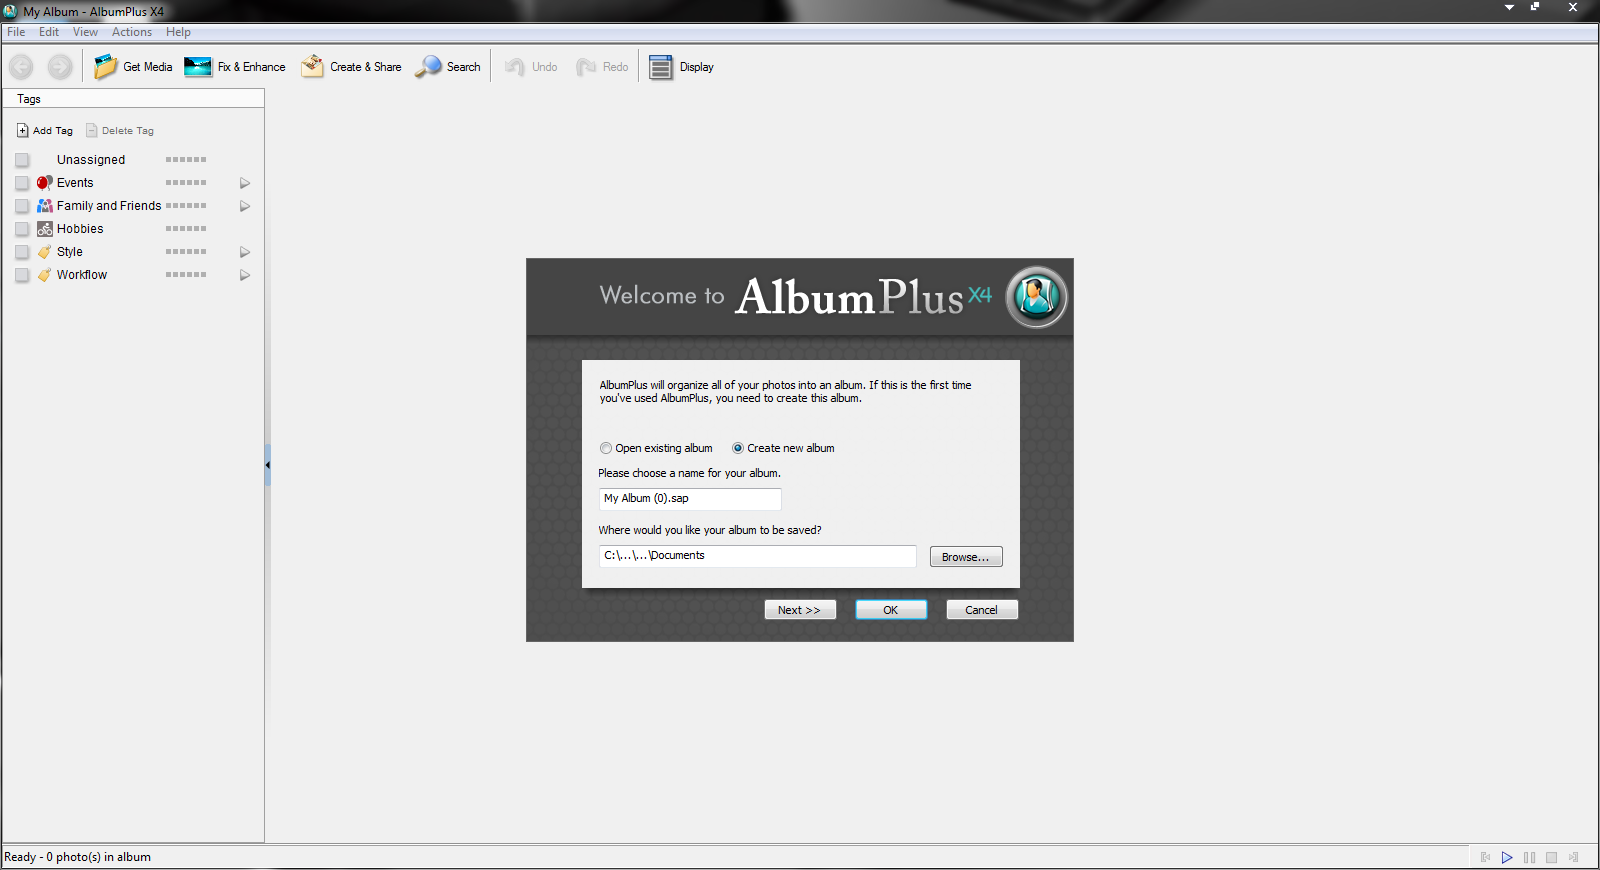Click the Workflow tag icon

(x=45, y=275)
